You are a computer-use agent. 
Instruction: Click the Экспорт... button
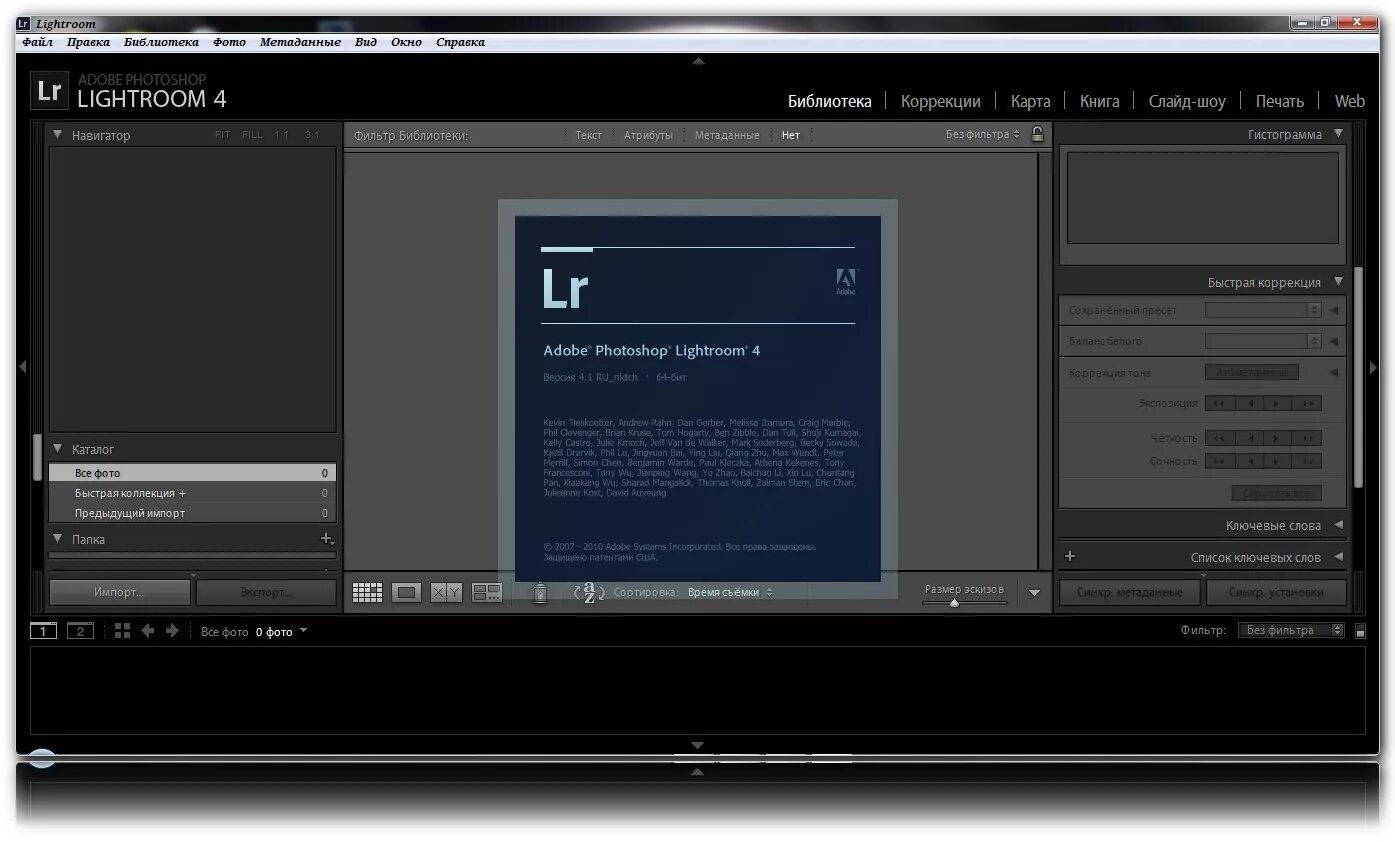(266, 592)
